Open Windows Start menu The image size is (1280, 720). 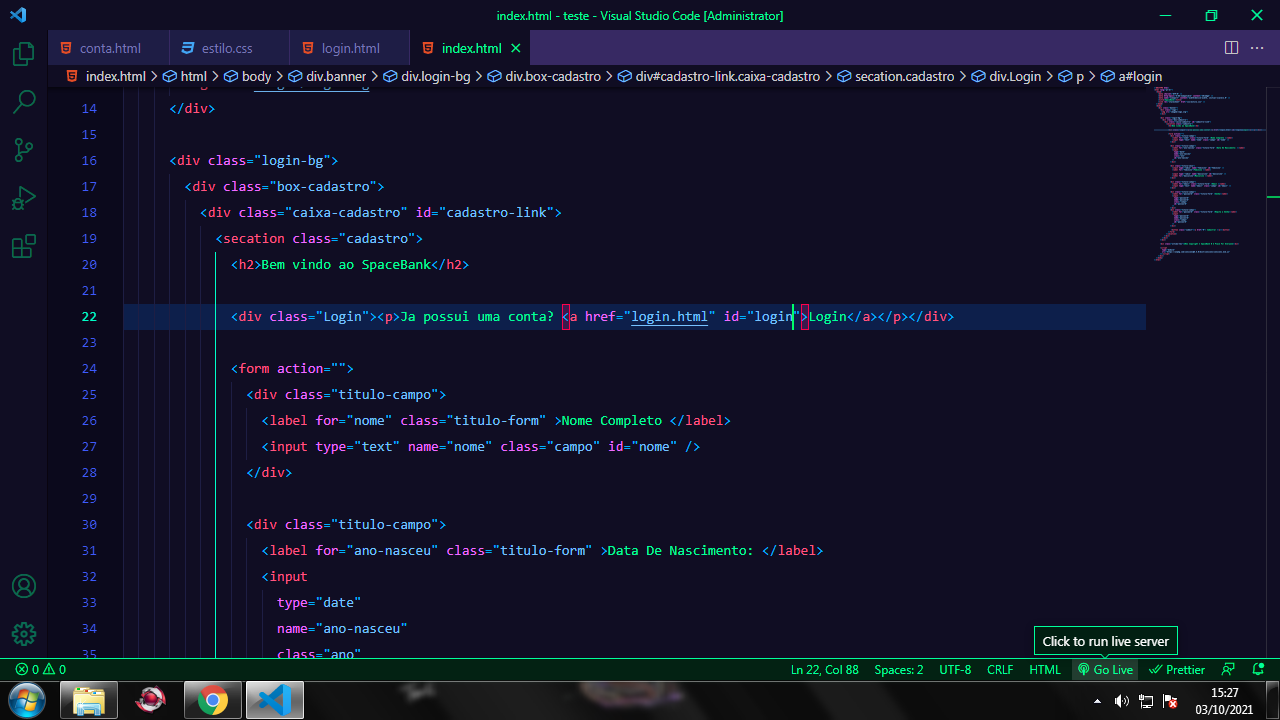25,699
